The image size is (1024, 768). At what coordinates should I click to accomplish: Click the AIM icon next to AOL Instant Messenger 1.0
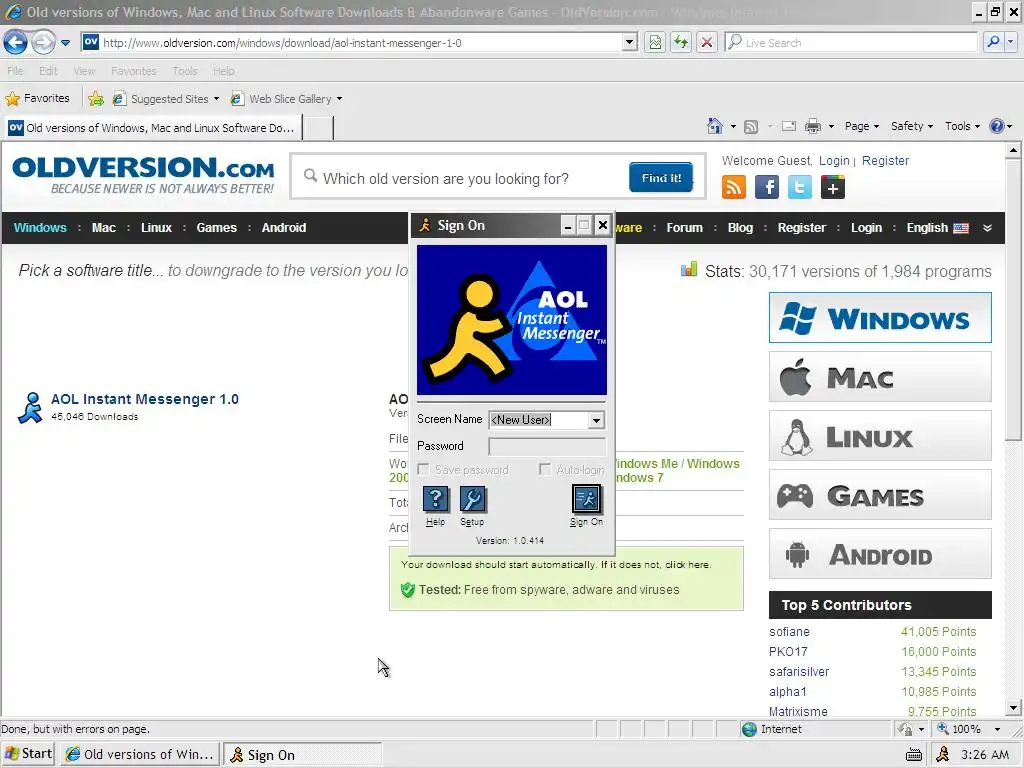click(30, 408)
